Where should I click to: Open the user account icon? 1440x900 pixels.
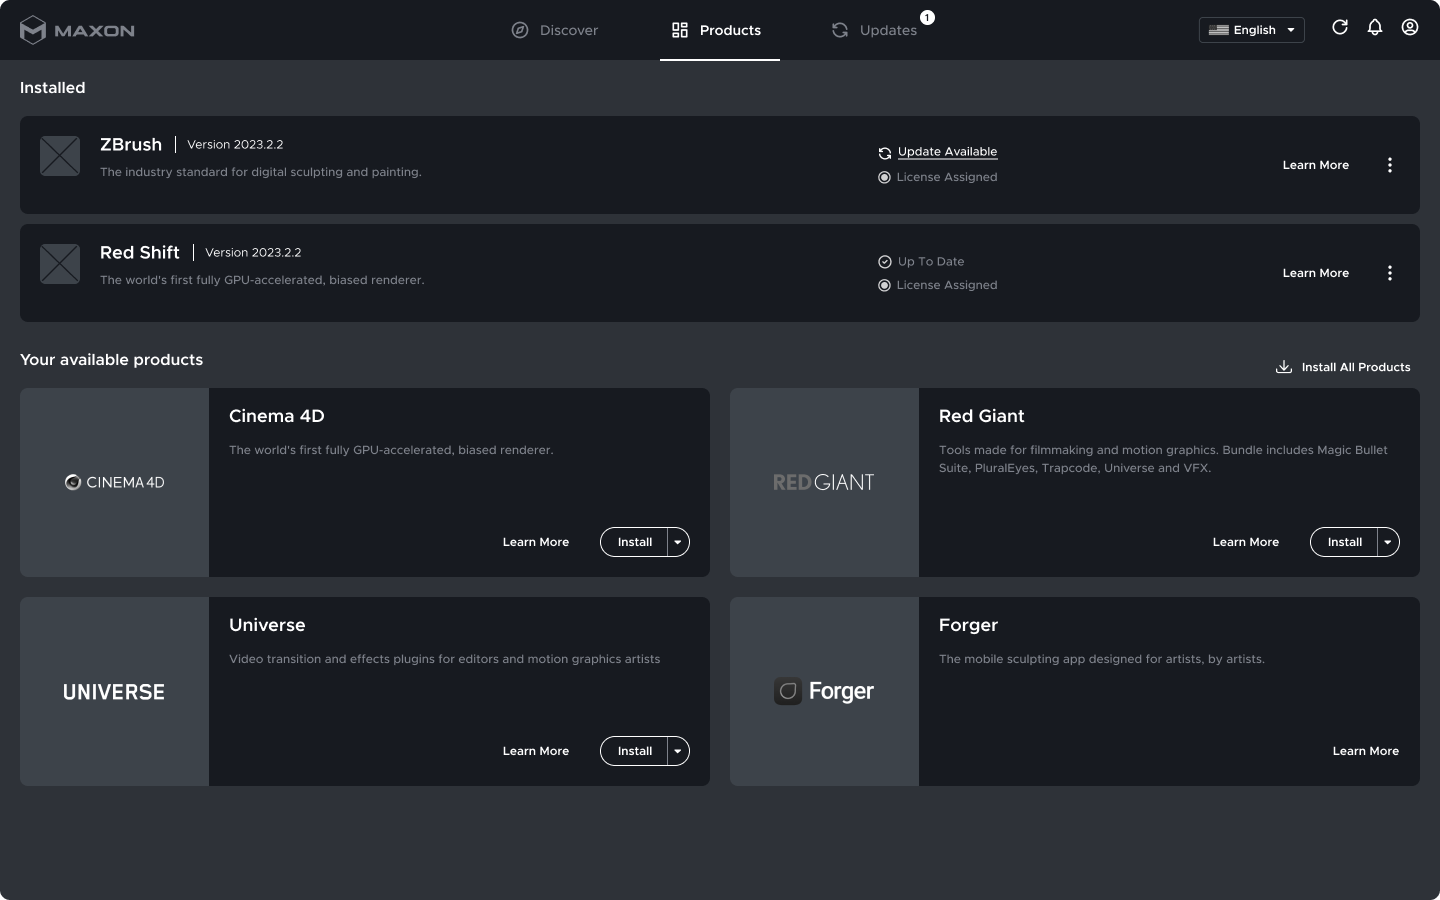[x=1410, y=27]
